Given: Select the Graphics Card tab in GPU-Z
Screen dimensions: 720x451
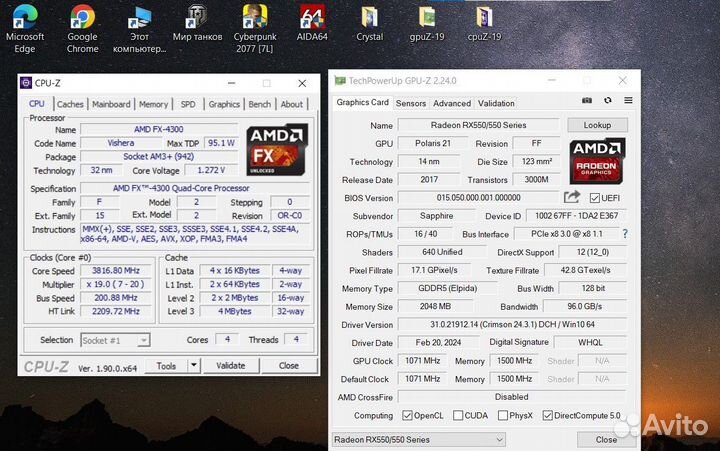Looking at the screenshot, I should point(362,102).
